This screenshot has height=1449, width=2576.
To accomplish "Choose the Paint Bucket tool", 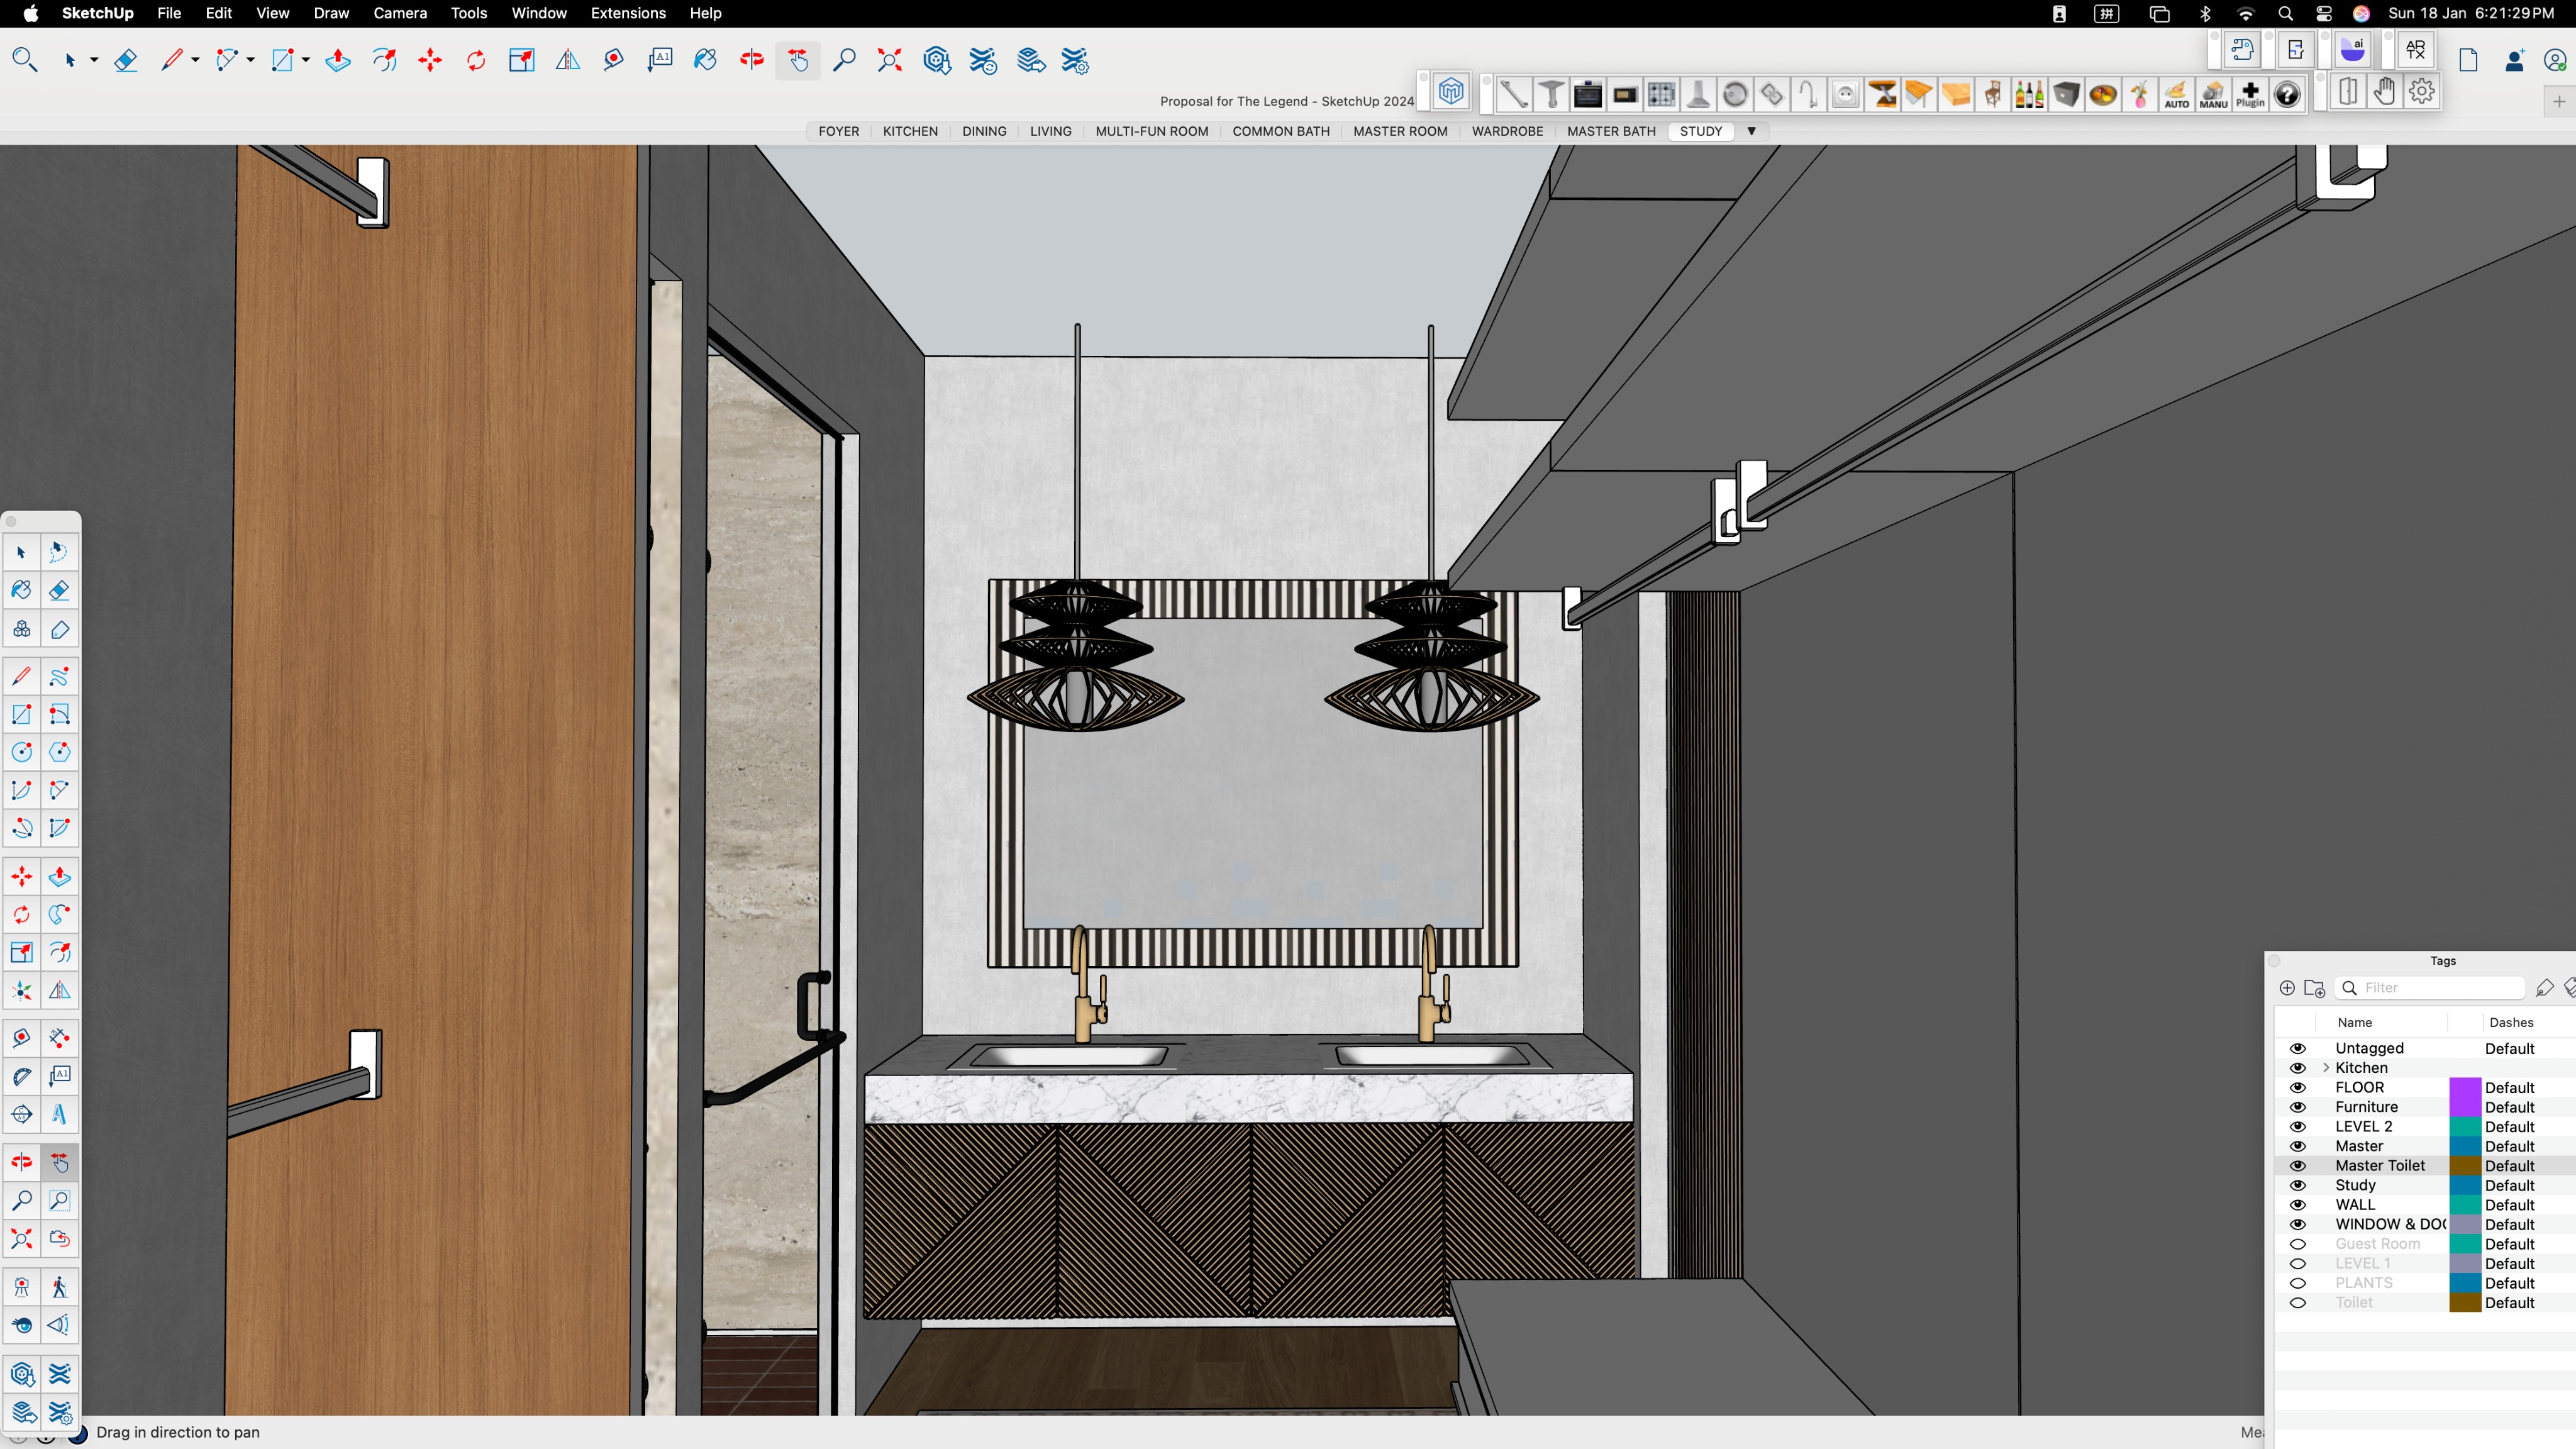I will point(705,61).
